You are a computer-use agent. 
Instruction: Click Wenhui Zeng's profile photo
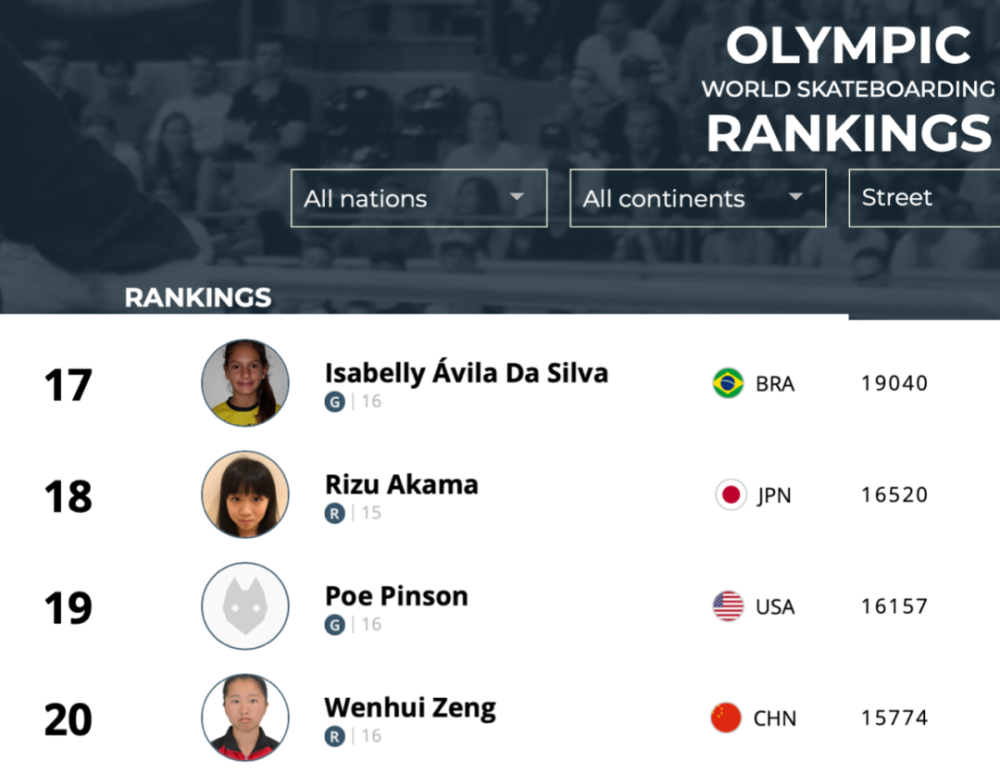(x=245, y=718)
